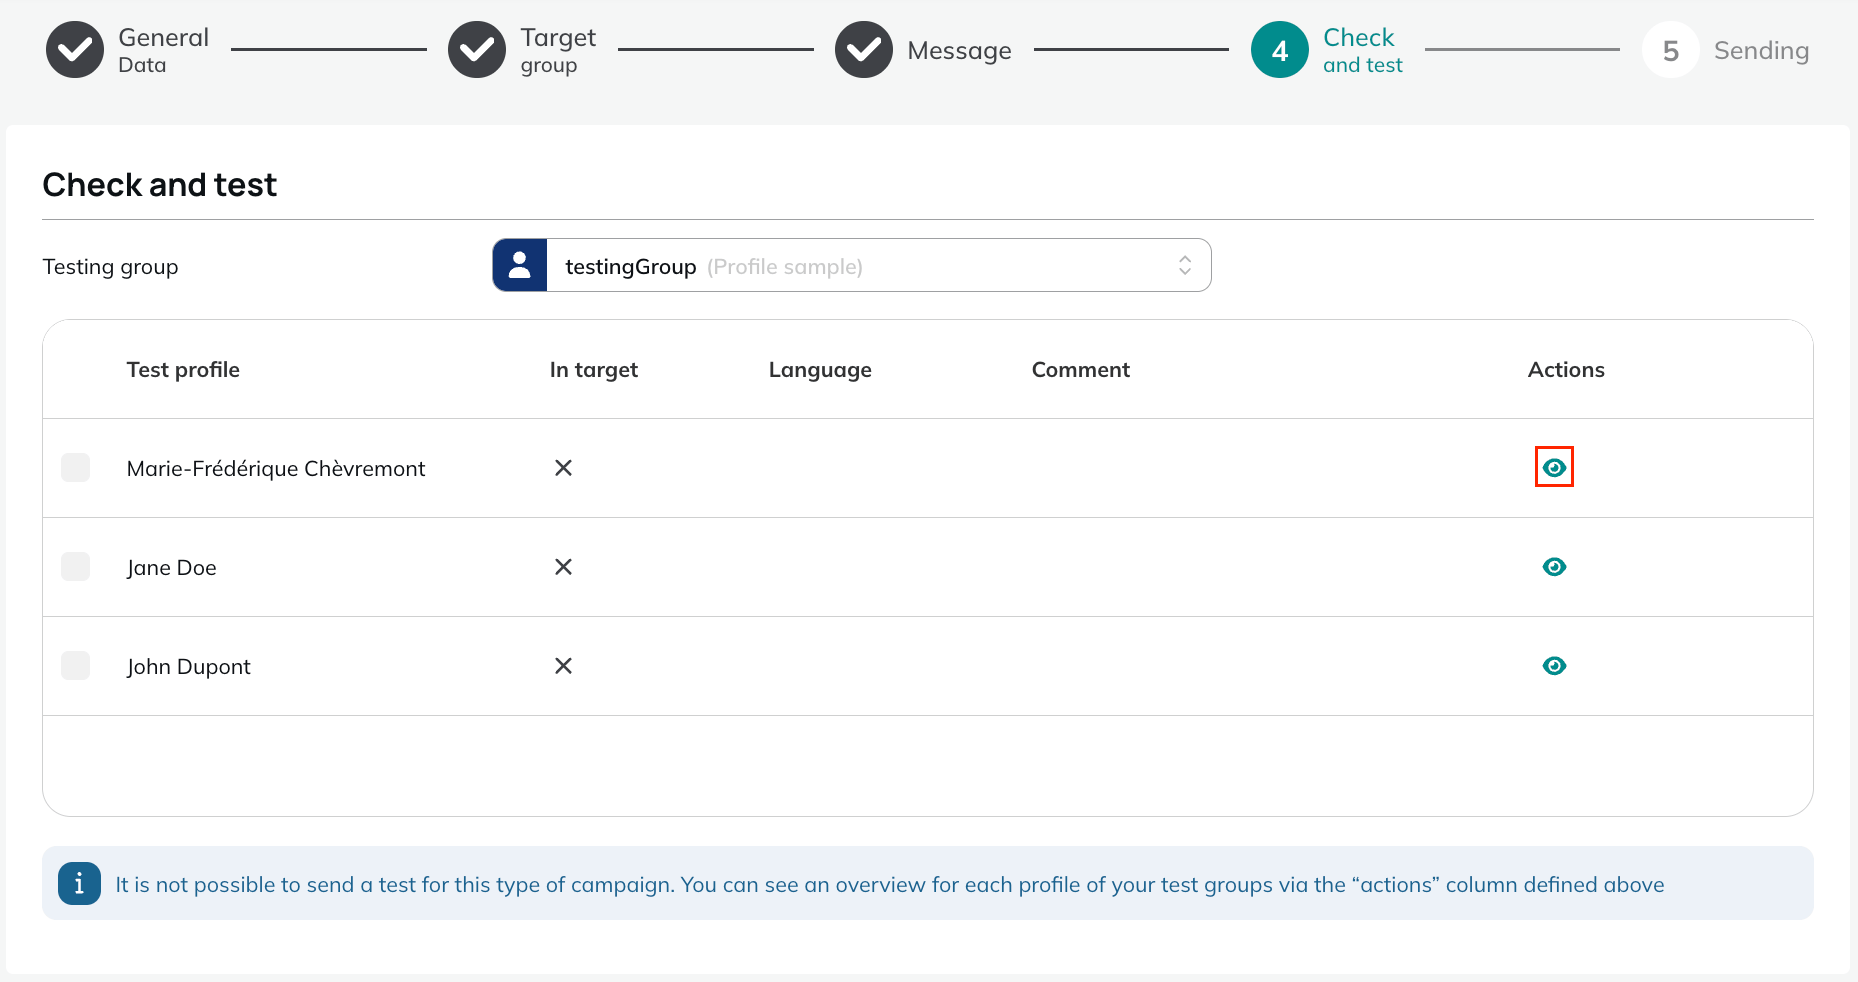
Task: Click the General Data checkmark step icon
Action: (x=75, y=50)
